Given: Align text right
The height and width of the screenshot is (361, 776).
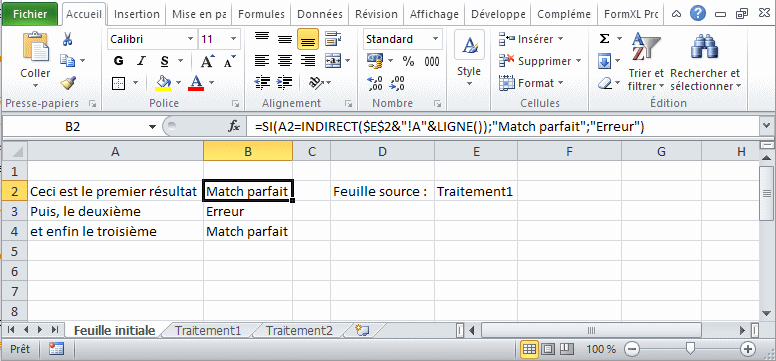Looking at the screenshot, I should pos(308,61).
